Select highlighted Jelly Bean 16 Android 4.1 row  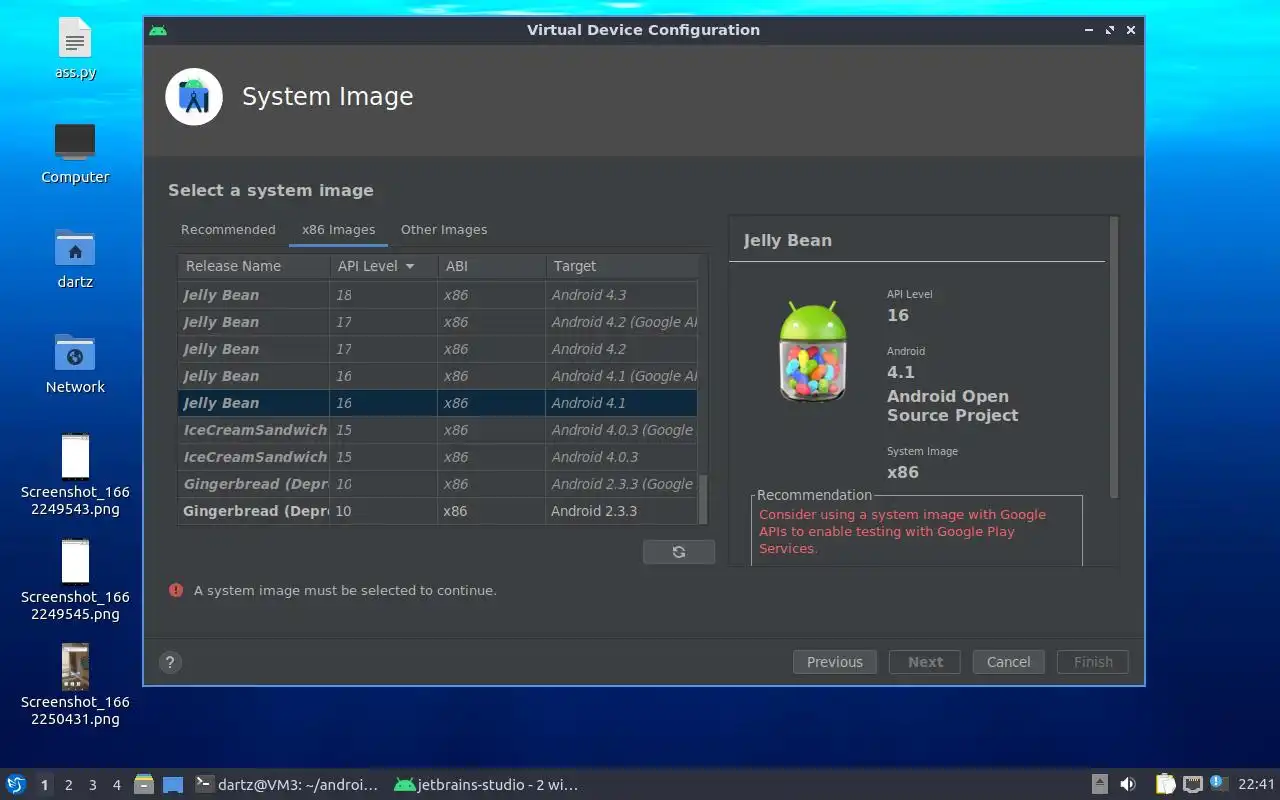click(x=438, y=403)
